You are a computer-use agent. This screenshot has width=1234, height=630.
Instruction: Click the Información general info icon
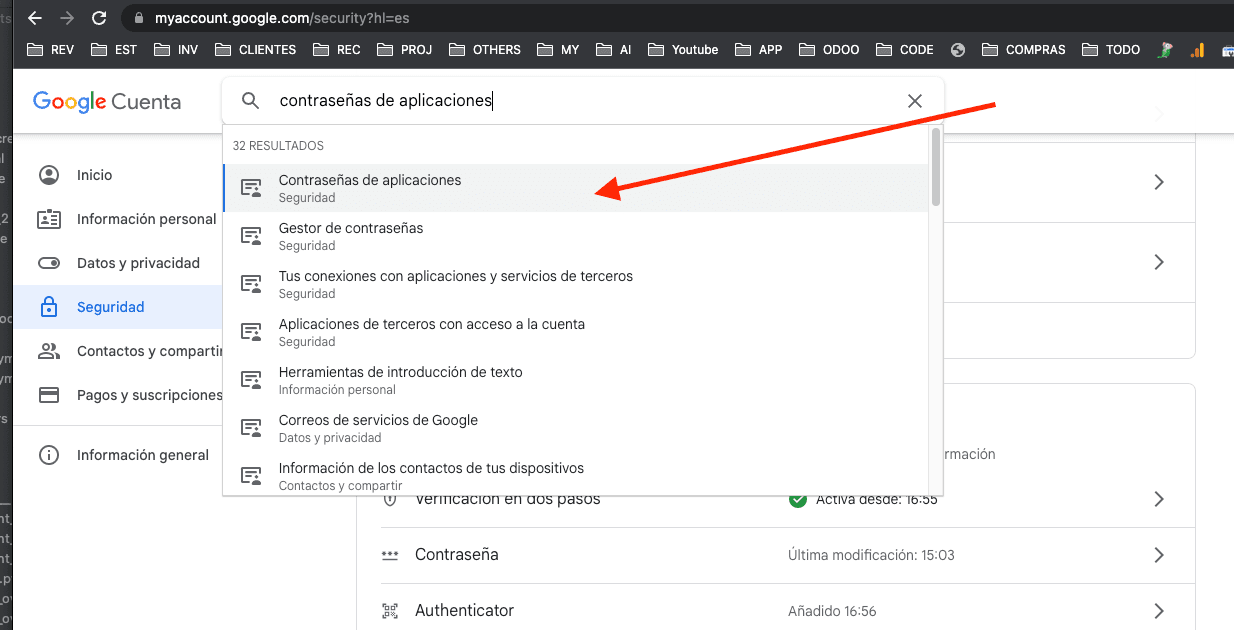pos(49,455)
